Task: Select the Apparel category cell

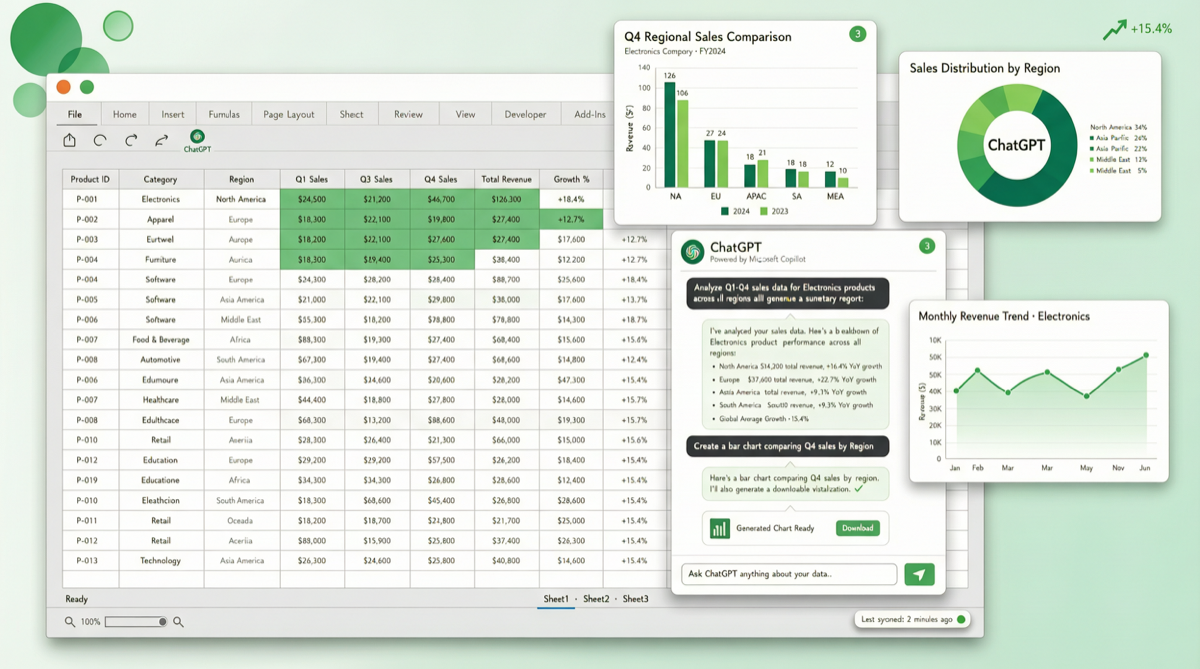Action: coord(161,219)
